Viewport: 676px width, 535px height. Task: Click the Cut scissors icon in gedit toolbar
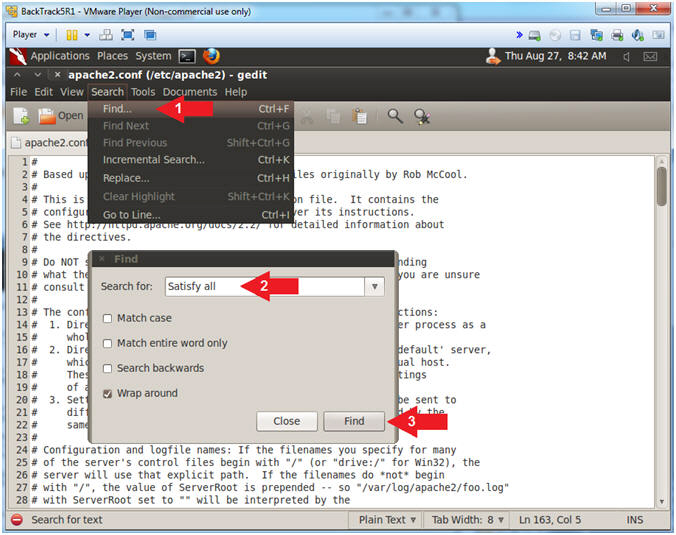pyautogui.click(x=307, y=116)
